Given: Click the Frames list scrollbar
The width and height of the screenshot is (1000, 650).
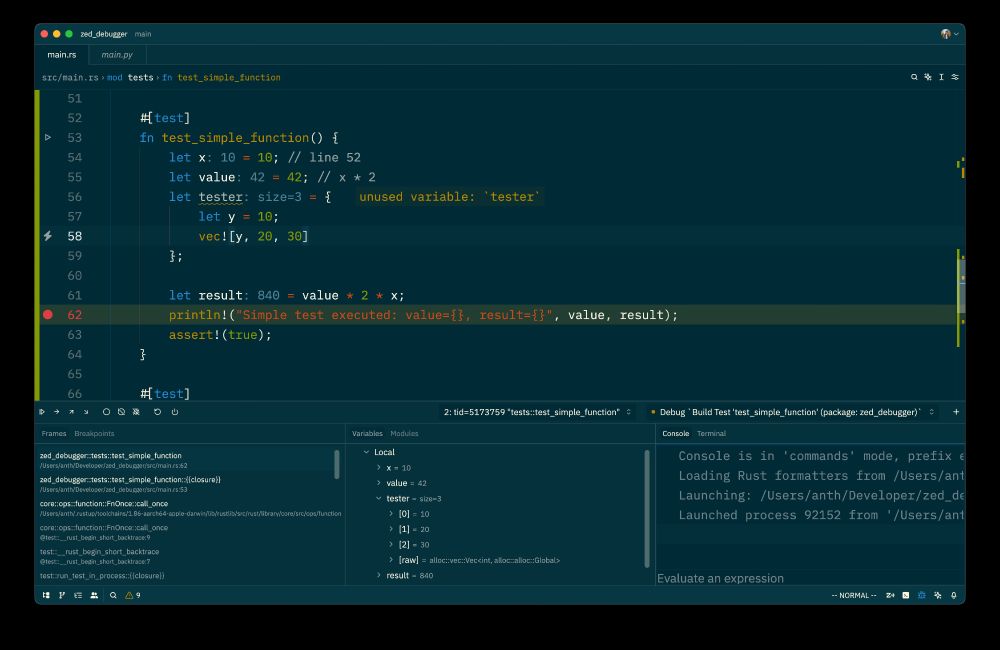Looking at the screenshot, I should tap(337, 464).
